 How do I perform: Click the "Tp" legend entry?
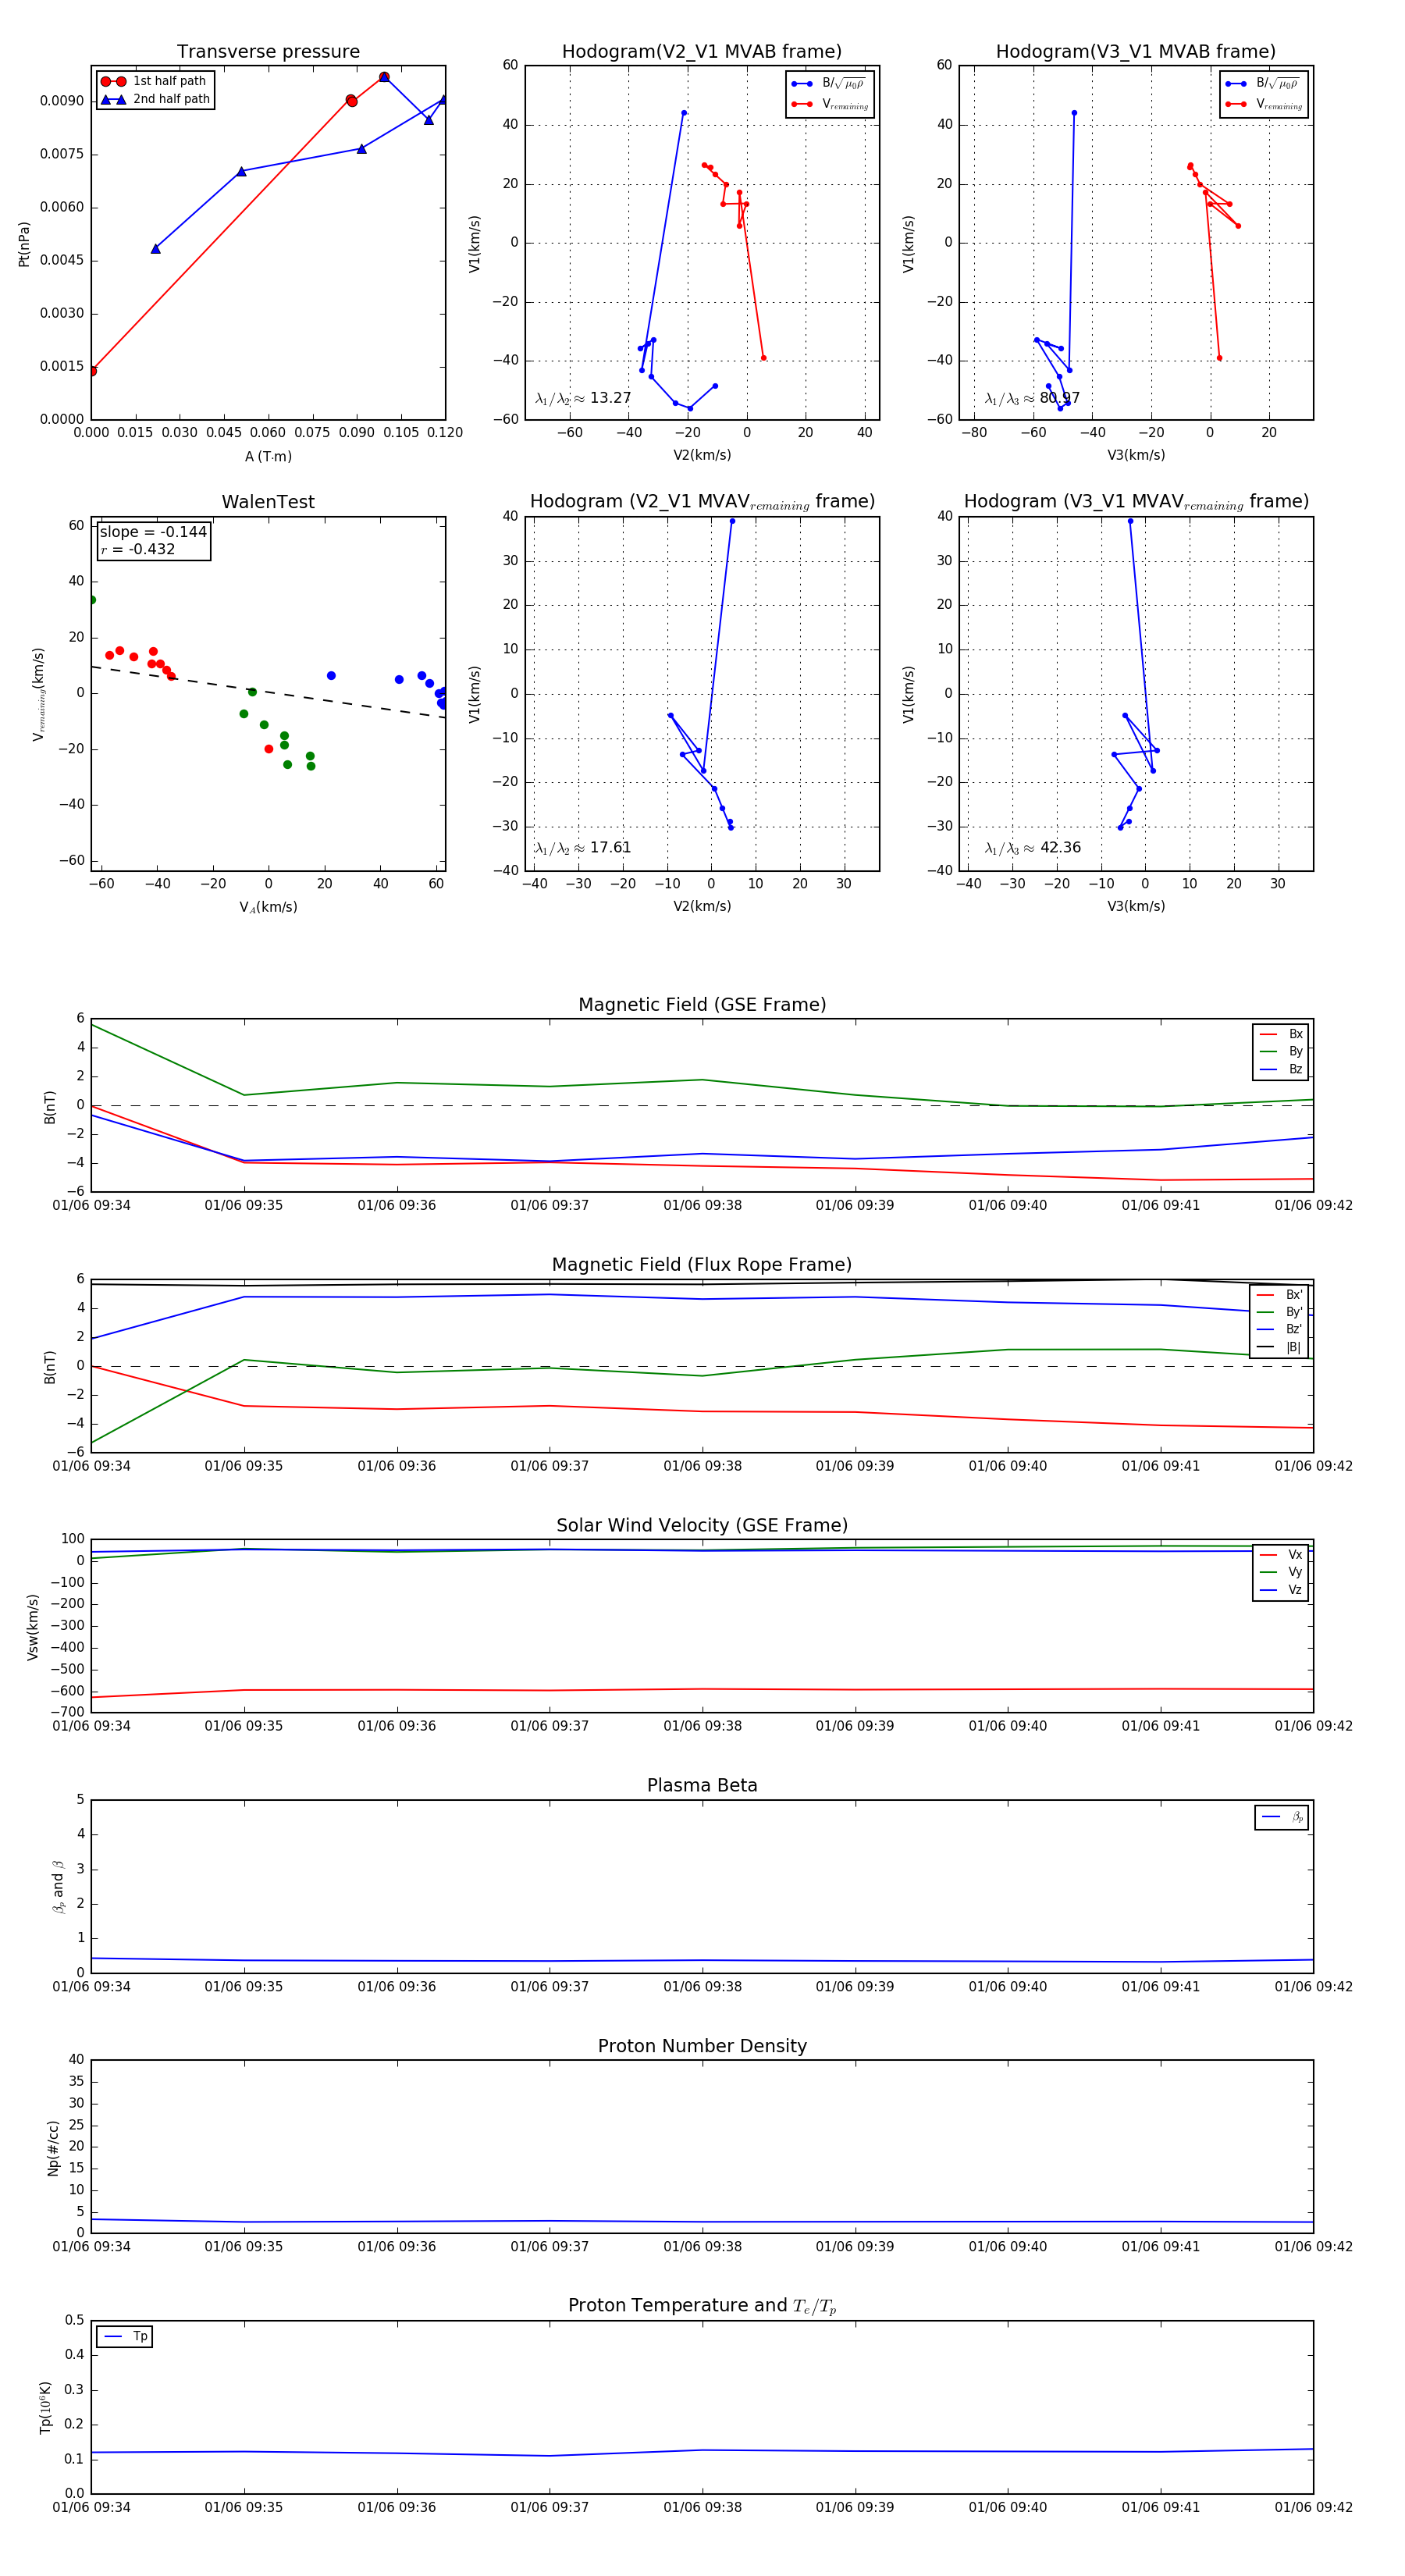126,2336
